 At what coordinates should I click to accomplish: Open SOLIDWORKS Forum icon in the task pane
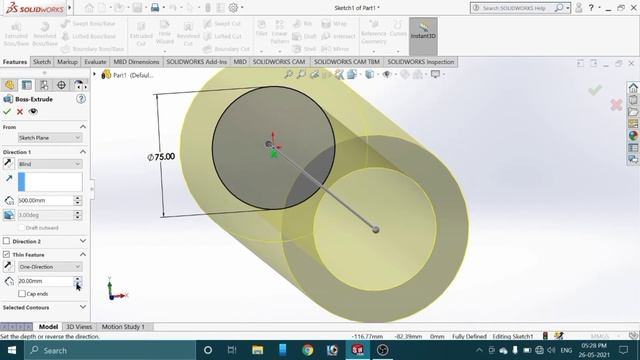(633, 159)
